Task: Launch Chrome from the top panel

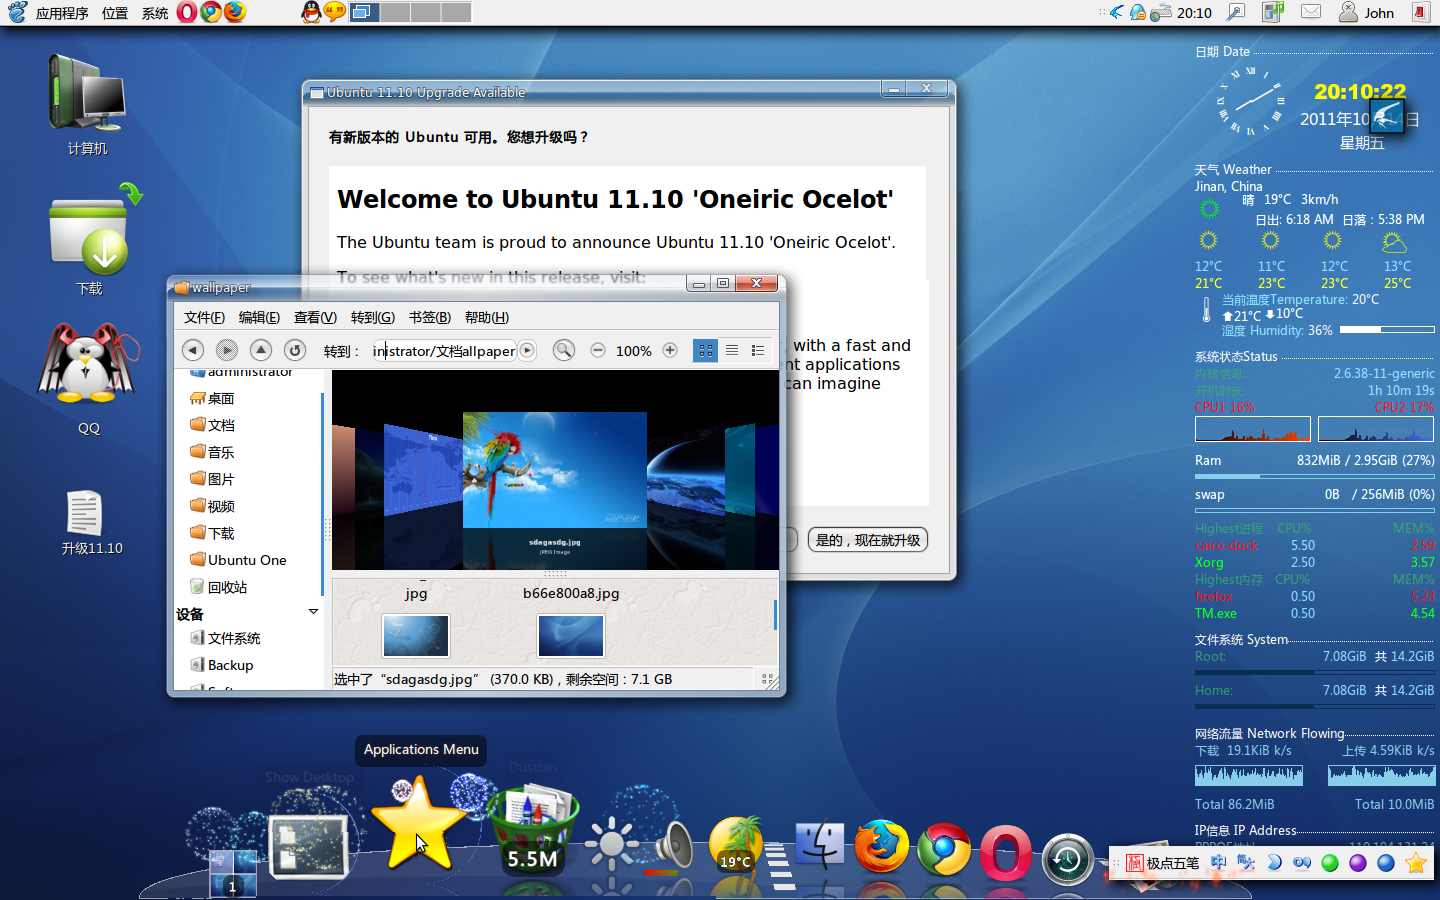Action: (x=211, y=12)
